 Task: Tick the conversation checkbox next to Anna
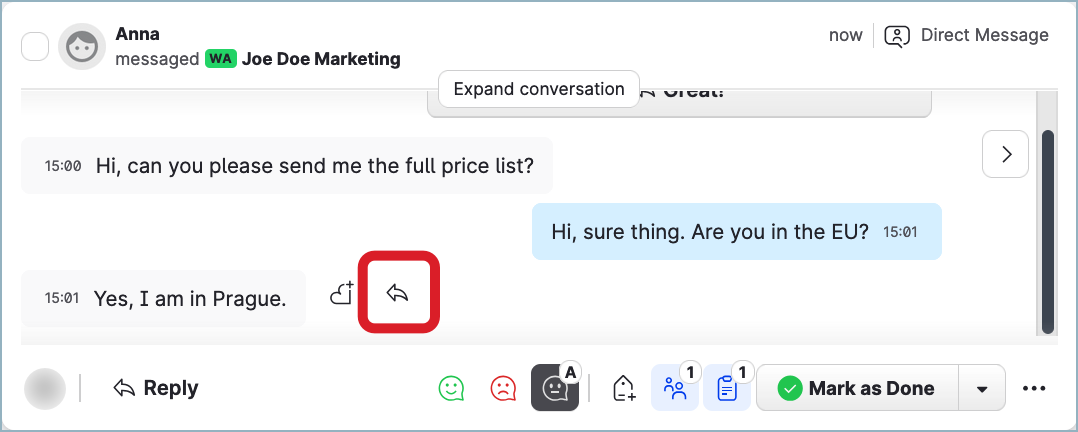click(x=35, y=46)
